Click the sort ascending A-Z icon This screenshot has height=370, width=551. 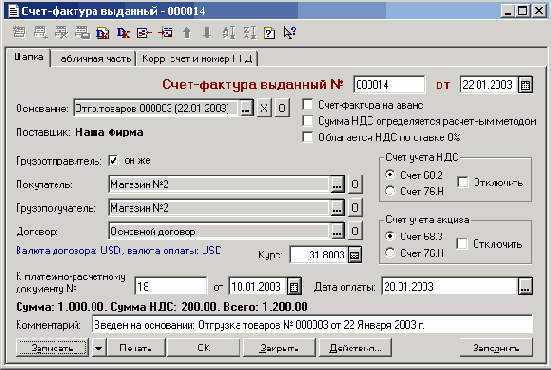229,33
